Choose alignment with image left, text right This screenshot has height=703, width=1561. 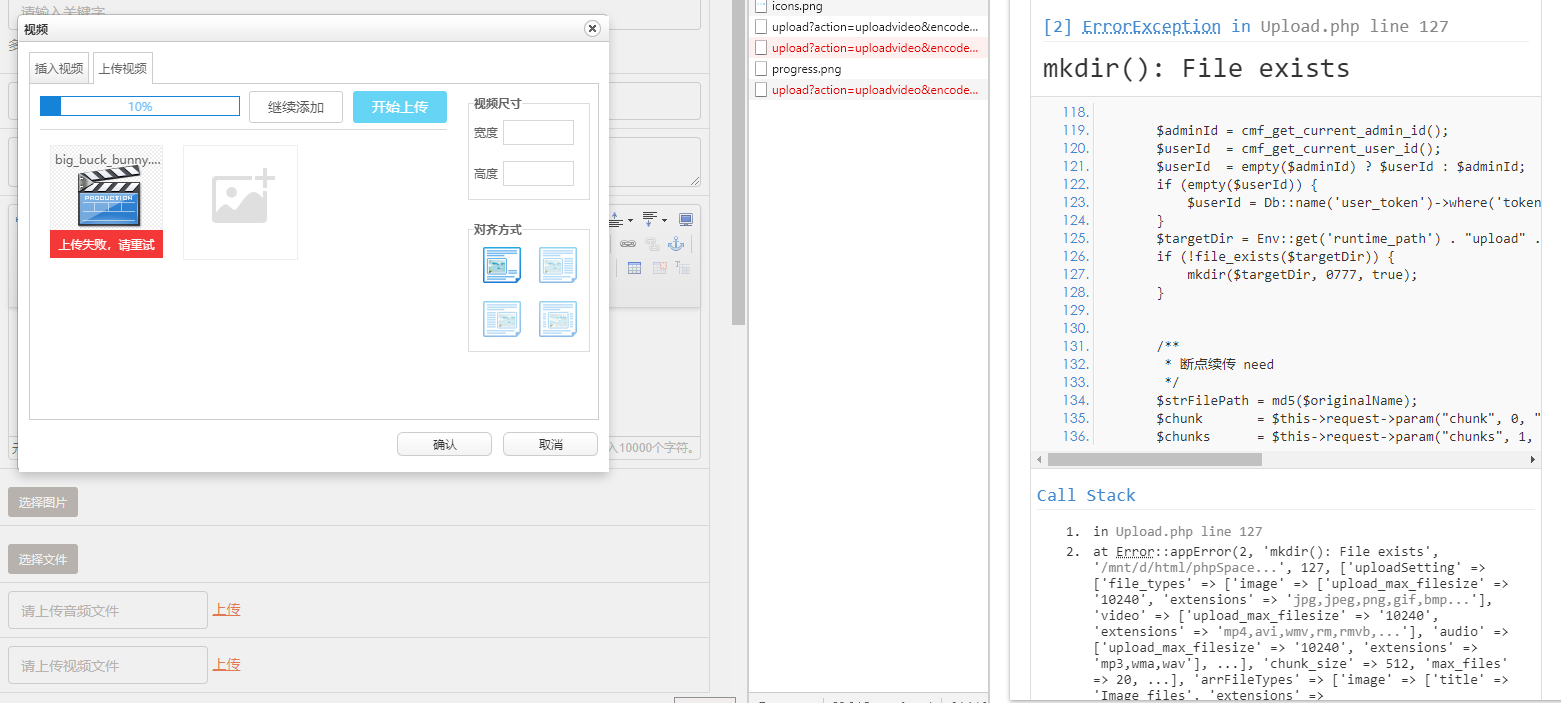tap(558, 265)
